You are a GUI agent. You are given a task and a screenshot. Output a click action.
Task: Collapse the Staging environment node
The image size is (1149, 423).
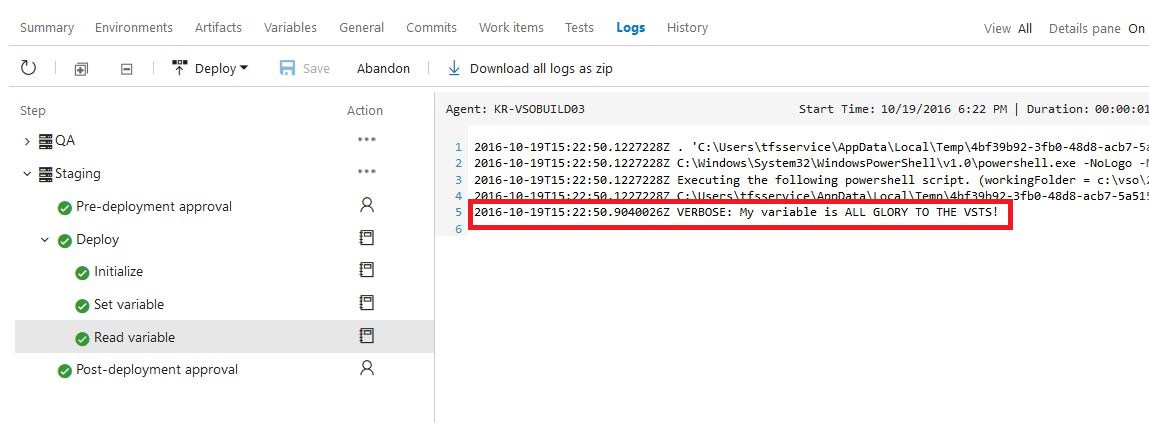pos(27,174)
